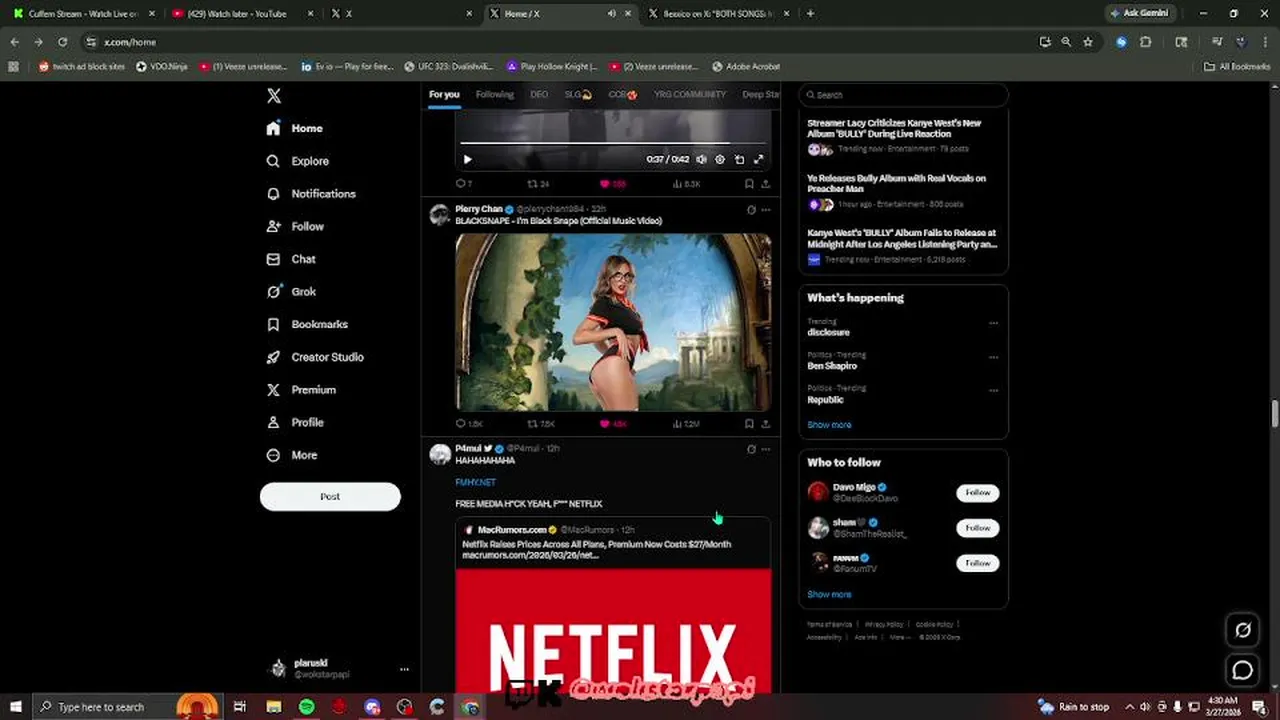Bookmark this page with the star icon
This screenshot has width=1280, height=720.
pyautogui.click(x=1088, y=42)
